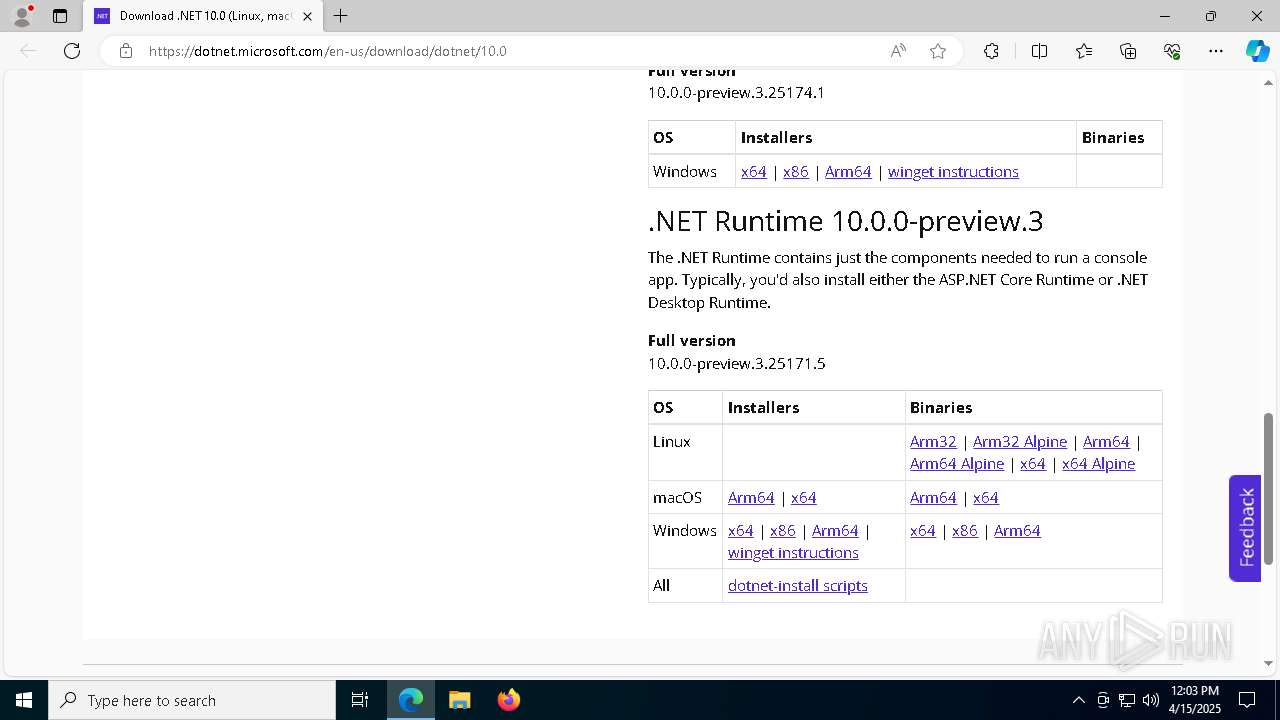Show hidden system tray icons
The image size is (1280, 720).
tap(1078, 700)
